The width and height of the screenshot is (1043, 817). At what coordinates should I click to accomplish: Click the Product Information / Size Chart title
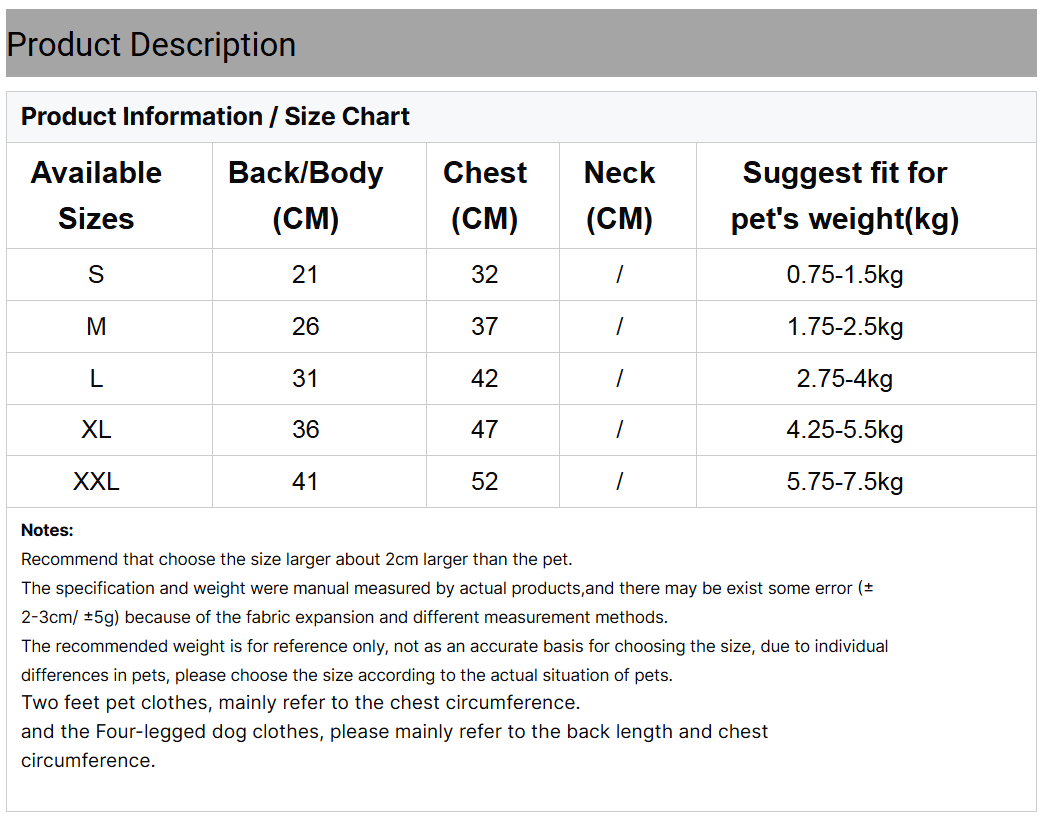(215, 117)
